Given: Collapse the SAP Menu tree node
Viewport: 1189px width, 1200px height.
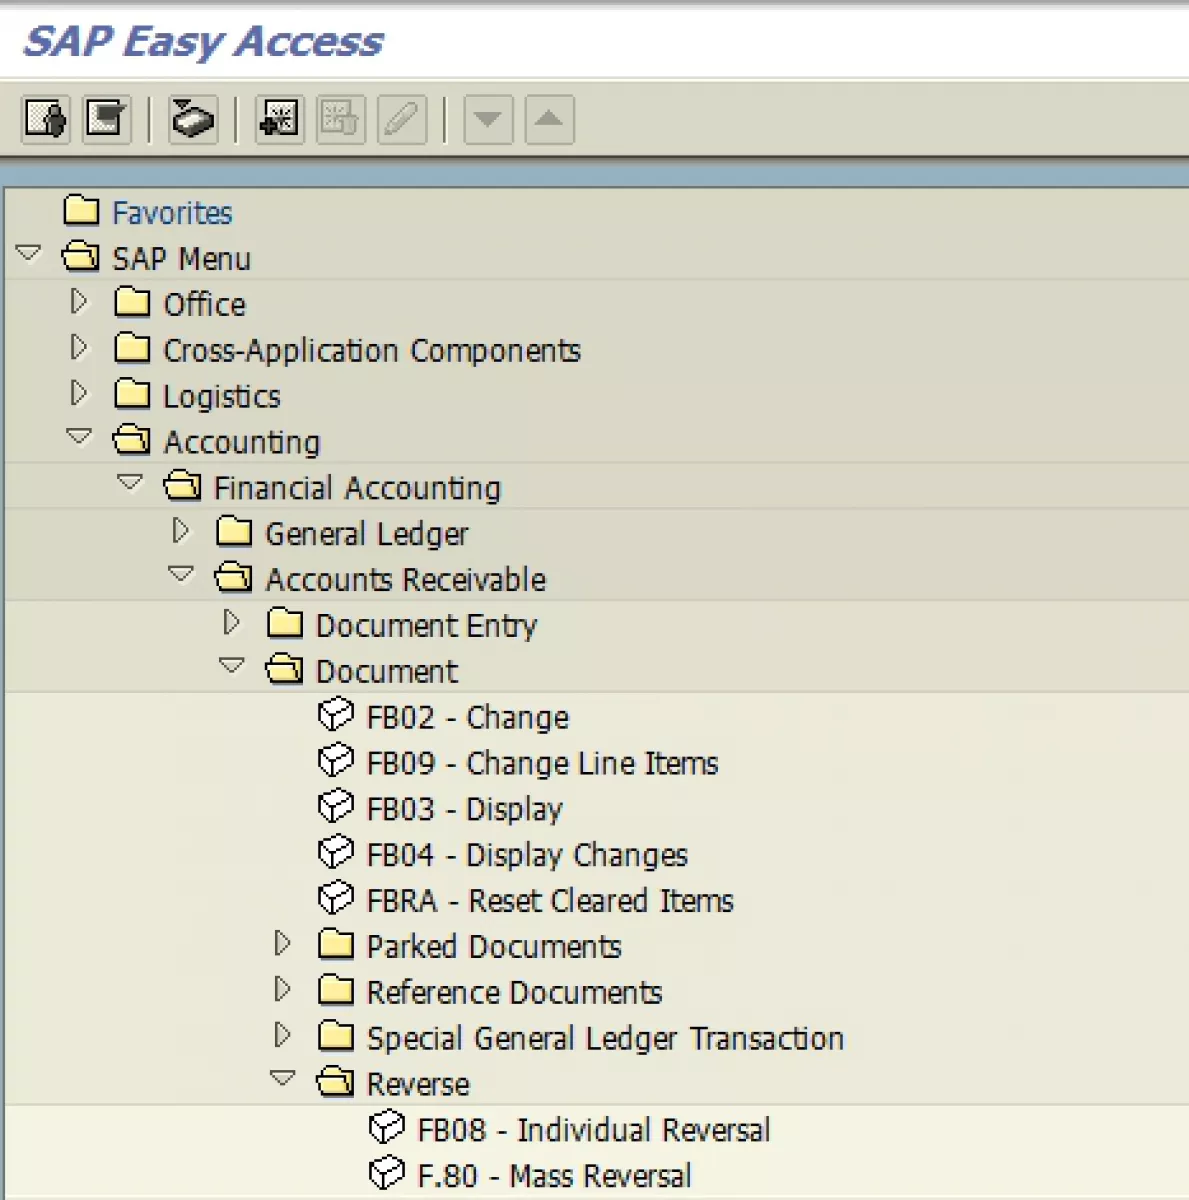Looking at the screenshot, I should [x=28, y=253].
